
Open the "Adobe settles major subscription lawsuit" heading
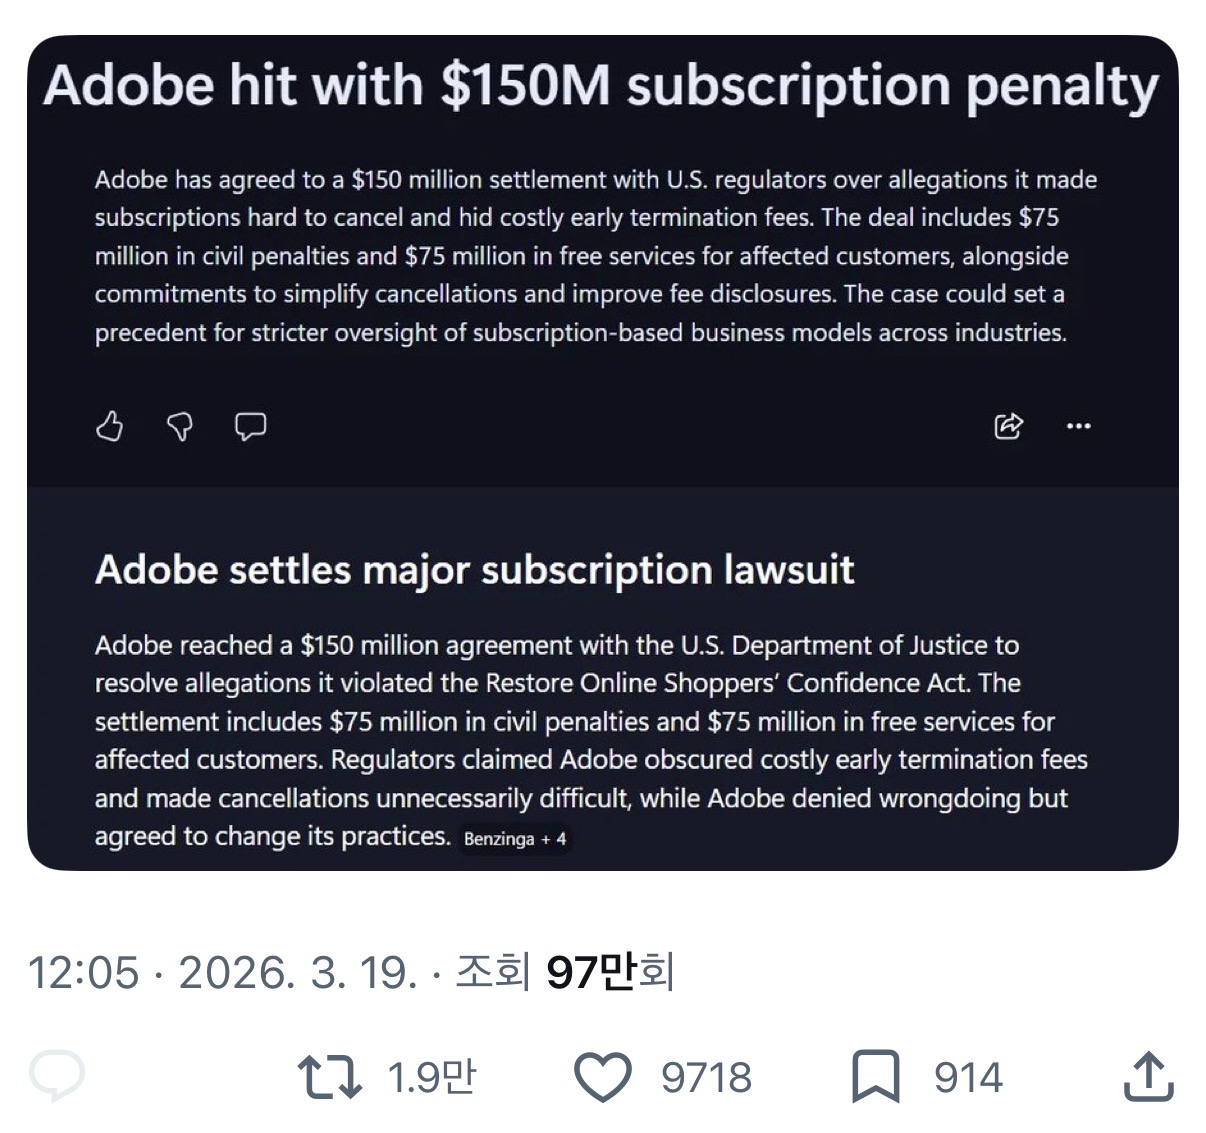pyautogui.click(x=474, y=570)
